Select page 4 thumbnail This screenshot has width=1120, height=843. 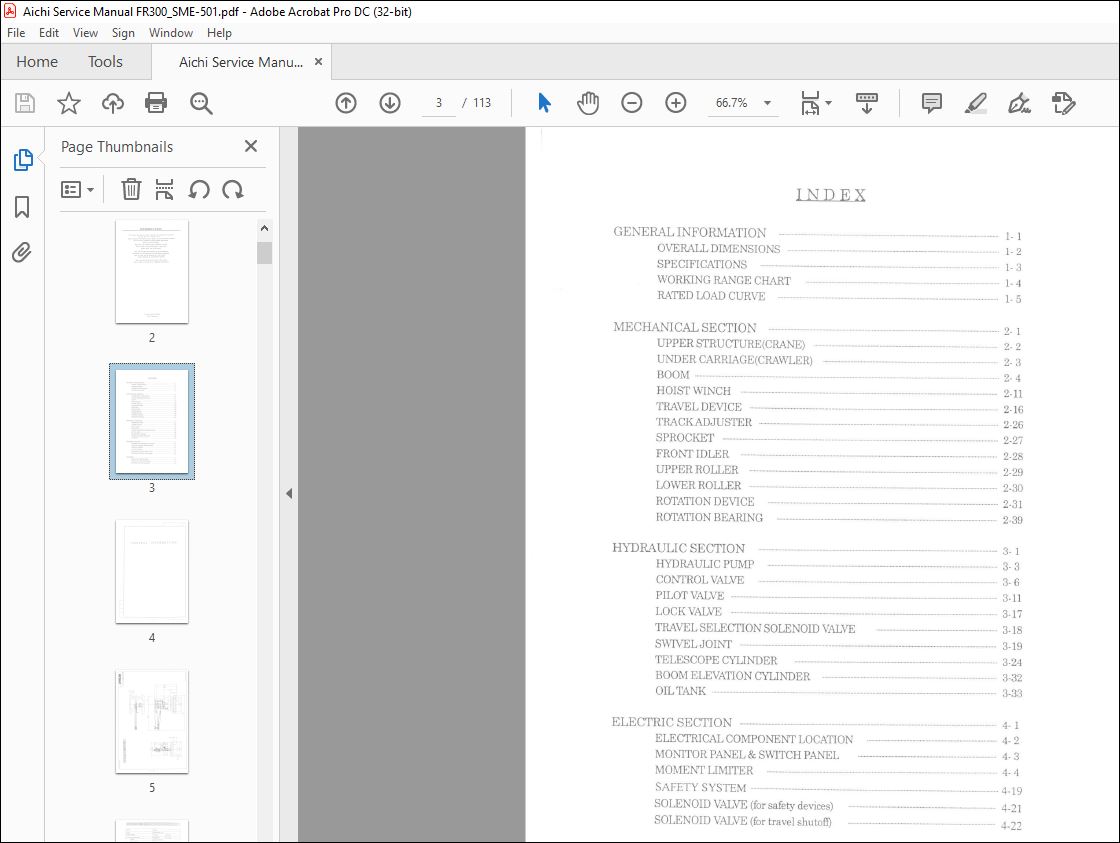click(x=152, y=572)
